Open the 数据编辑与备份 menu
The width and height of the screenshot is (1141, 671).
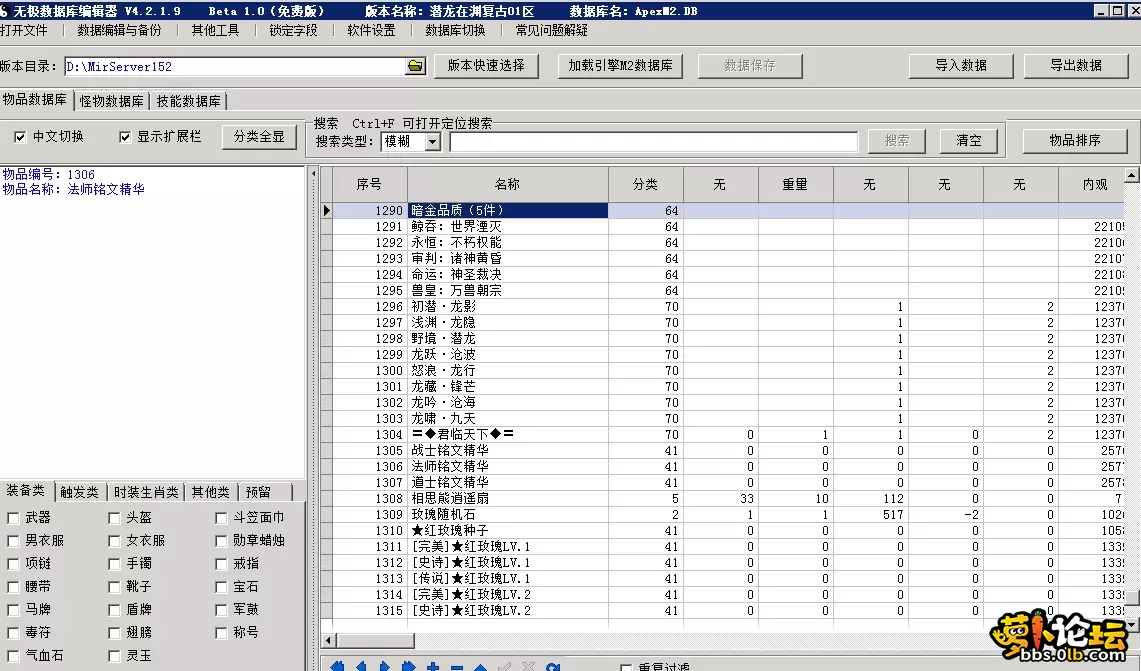(119, 31)
